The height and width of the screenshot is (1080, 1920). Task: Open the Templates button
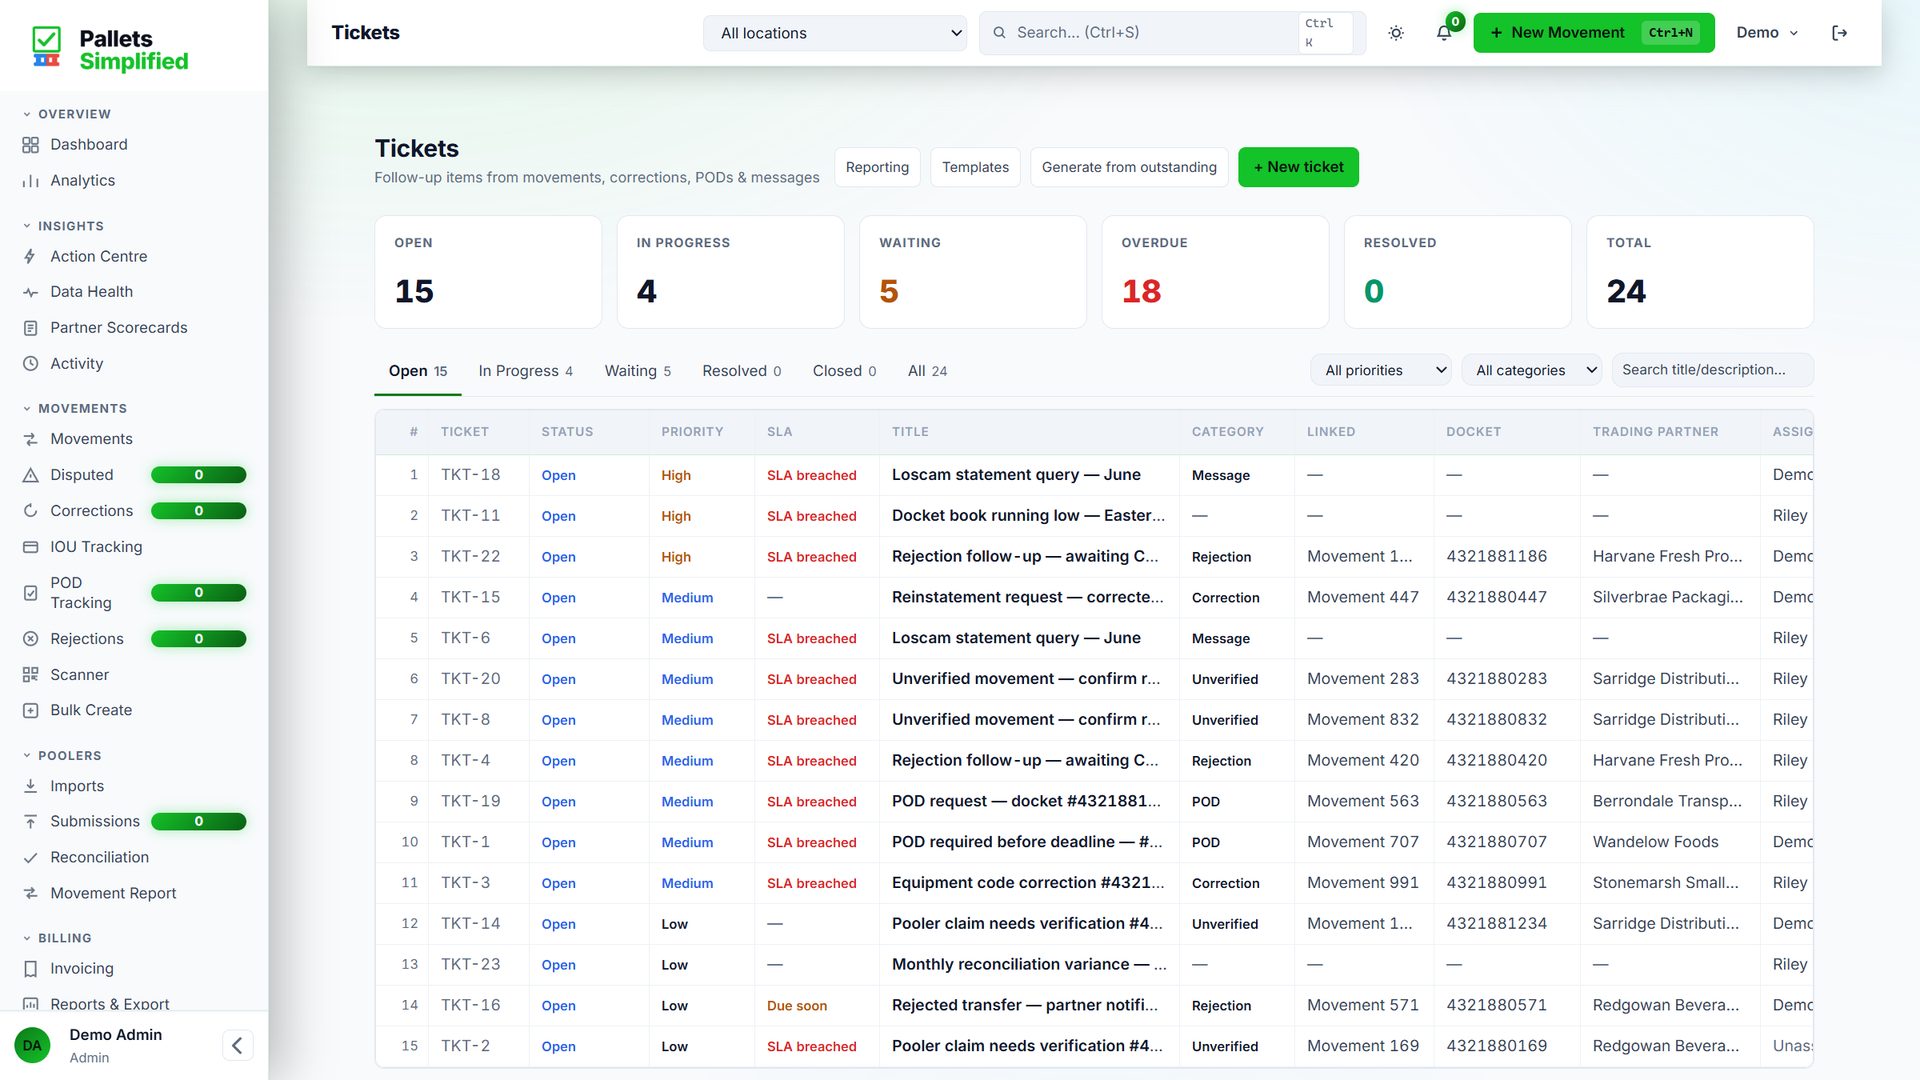(975, 167)
